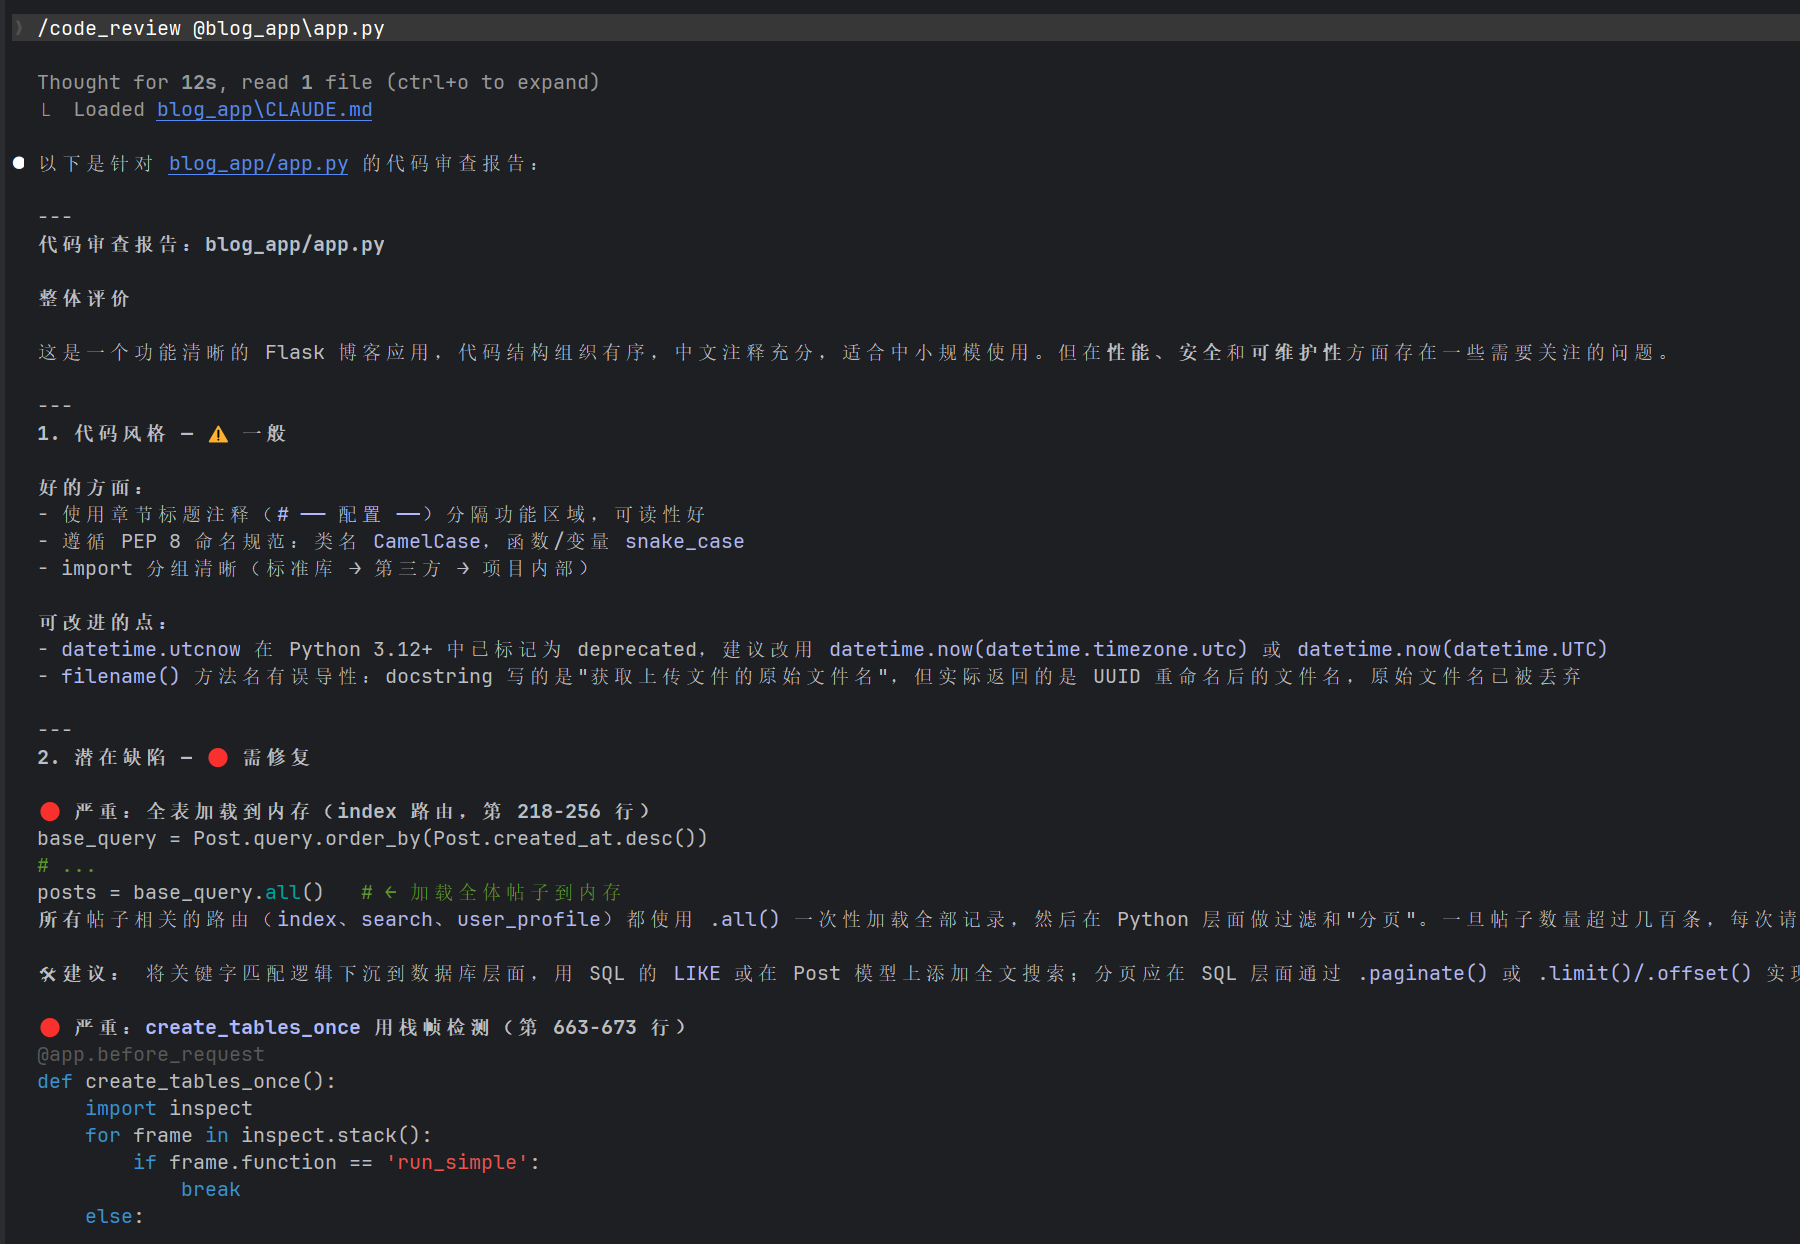The image size is (1800, 1244).
Task: Click the red circle beside '全表加载到内存'
Action: click(x=50, y=812)
